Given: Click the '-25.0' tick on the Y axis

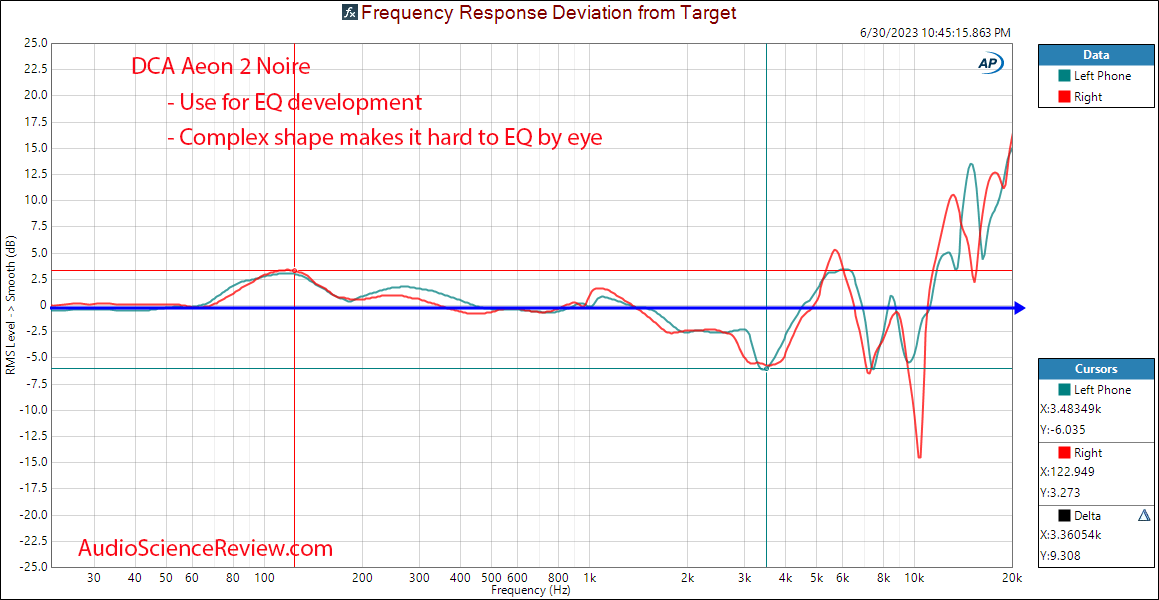Looking at the screenshot, I should point(33,567).
